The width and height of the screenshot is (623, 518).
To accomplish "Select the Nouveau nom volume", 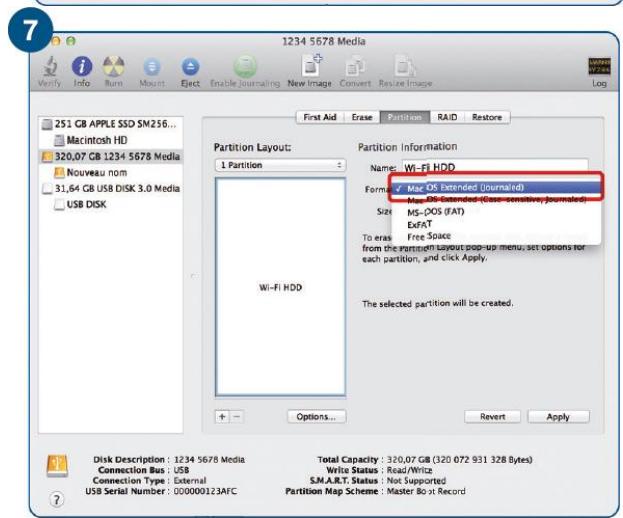I will (110, 172).
